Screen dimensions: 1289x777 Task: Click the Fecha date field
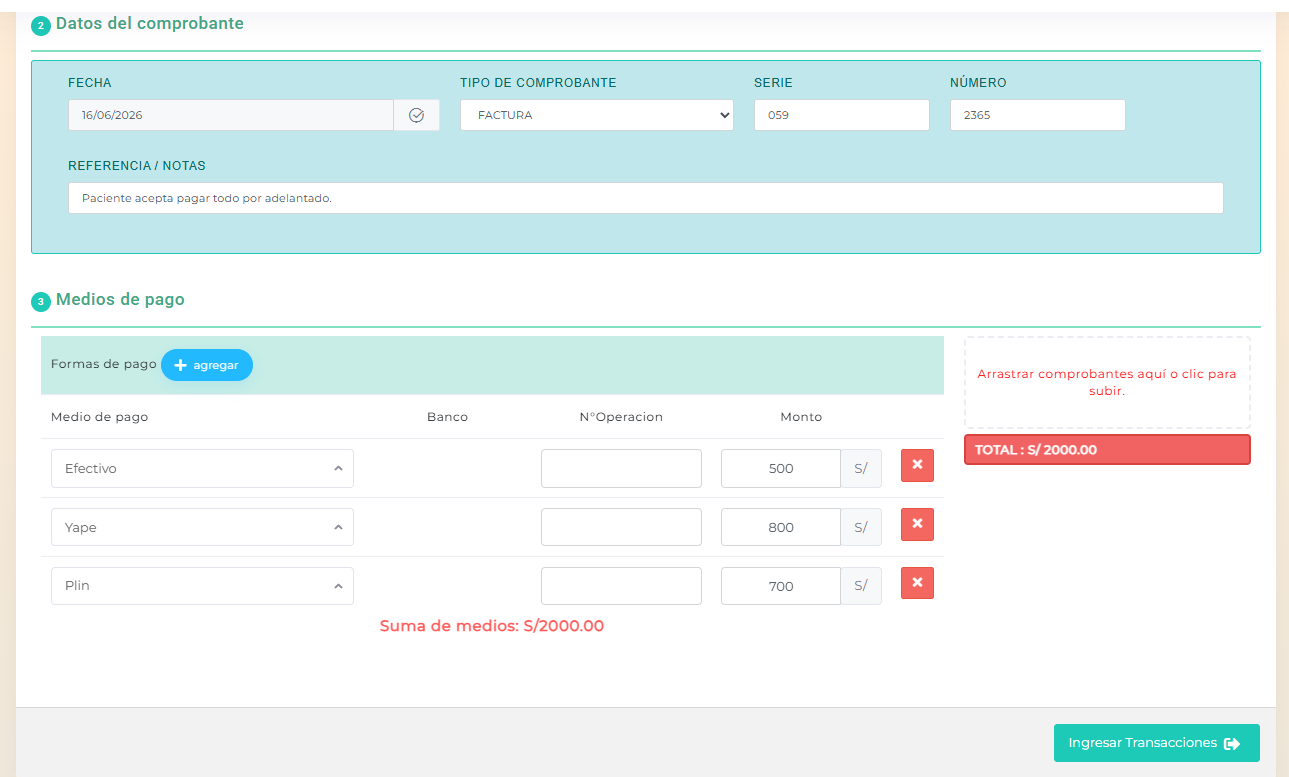(231, 115)
